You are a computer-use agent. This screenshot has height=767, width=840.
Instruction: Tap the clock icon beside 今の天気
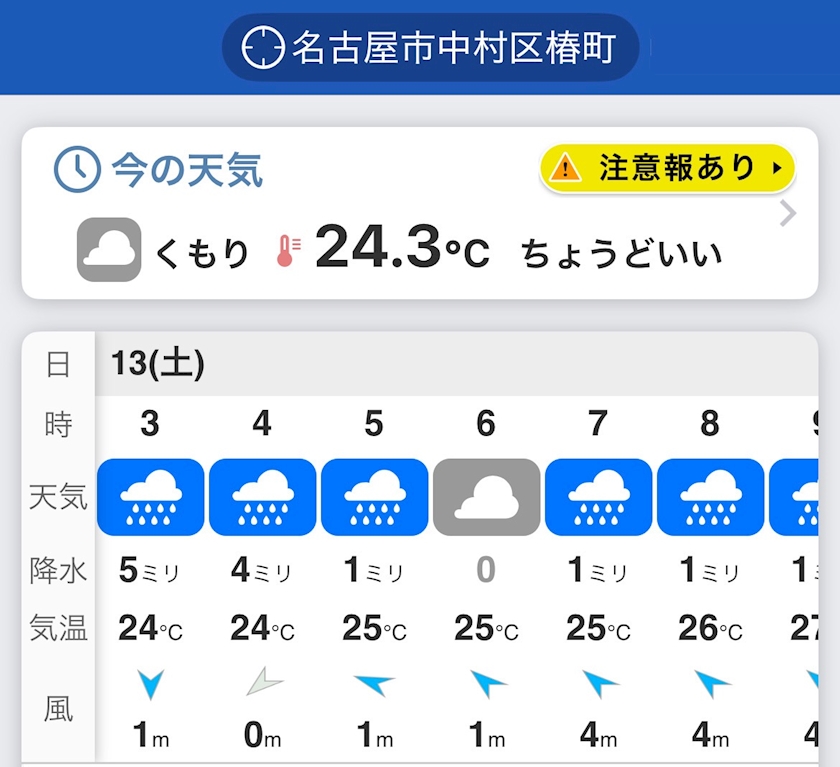(x=77, y=170)
